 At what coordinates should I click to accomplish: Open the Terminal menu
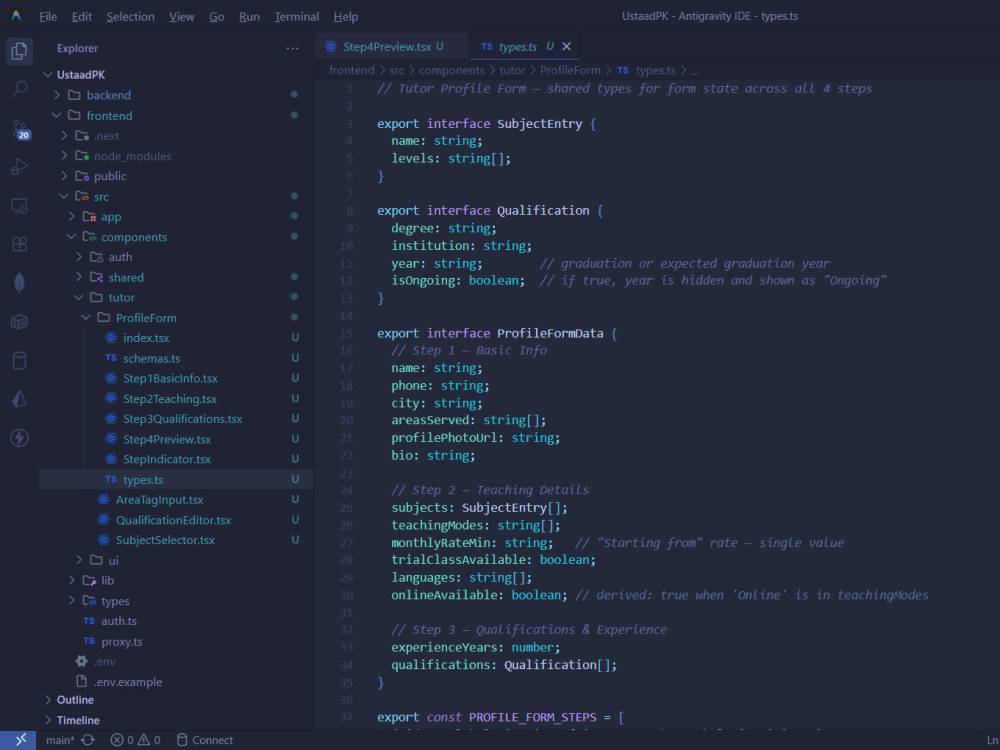297,17
